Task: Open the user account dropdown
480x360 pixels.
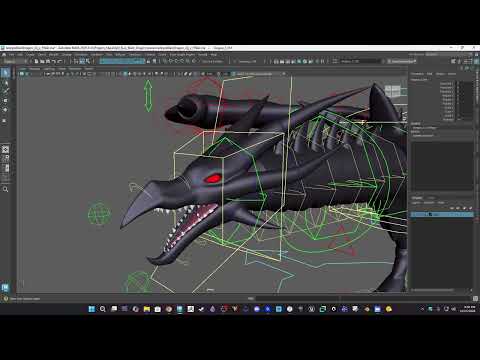Action: coord(402,61)
